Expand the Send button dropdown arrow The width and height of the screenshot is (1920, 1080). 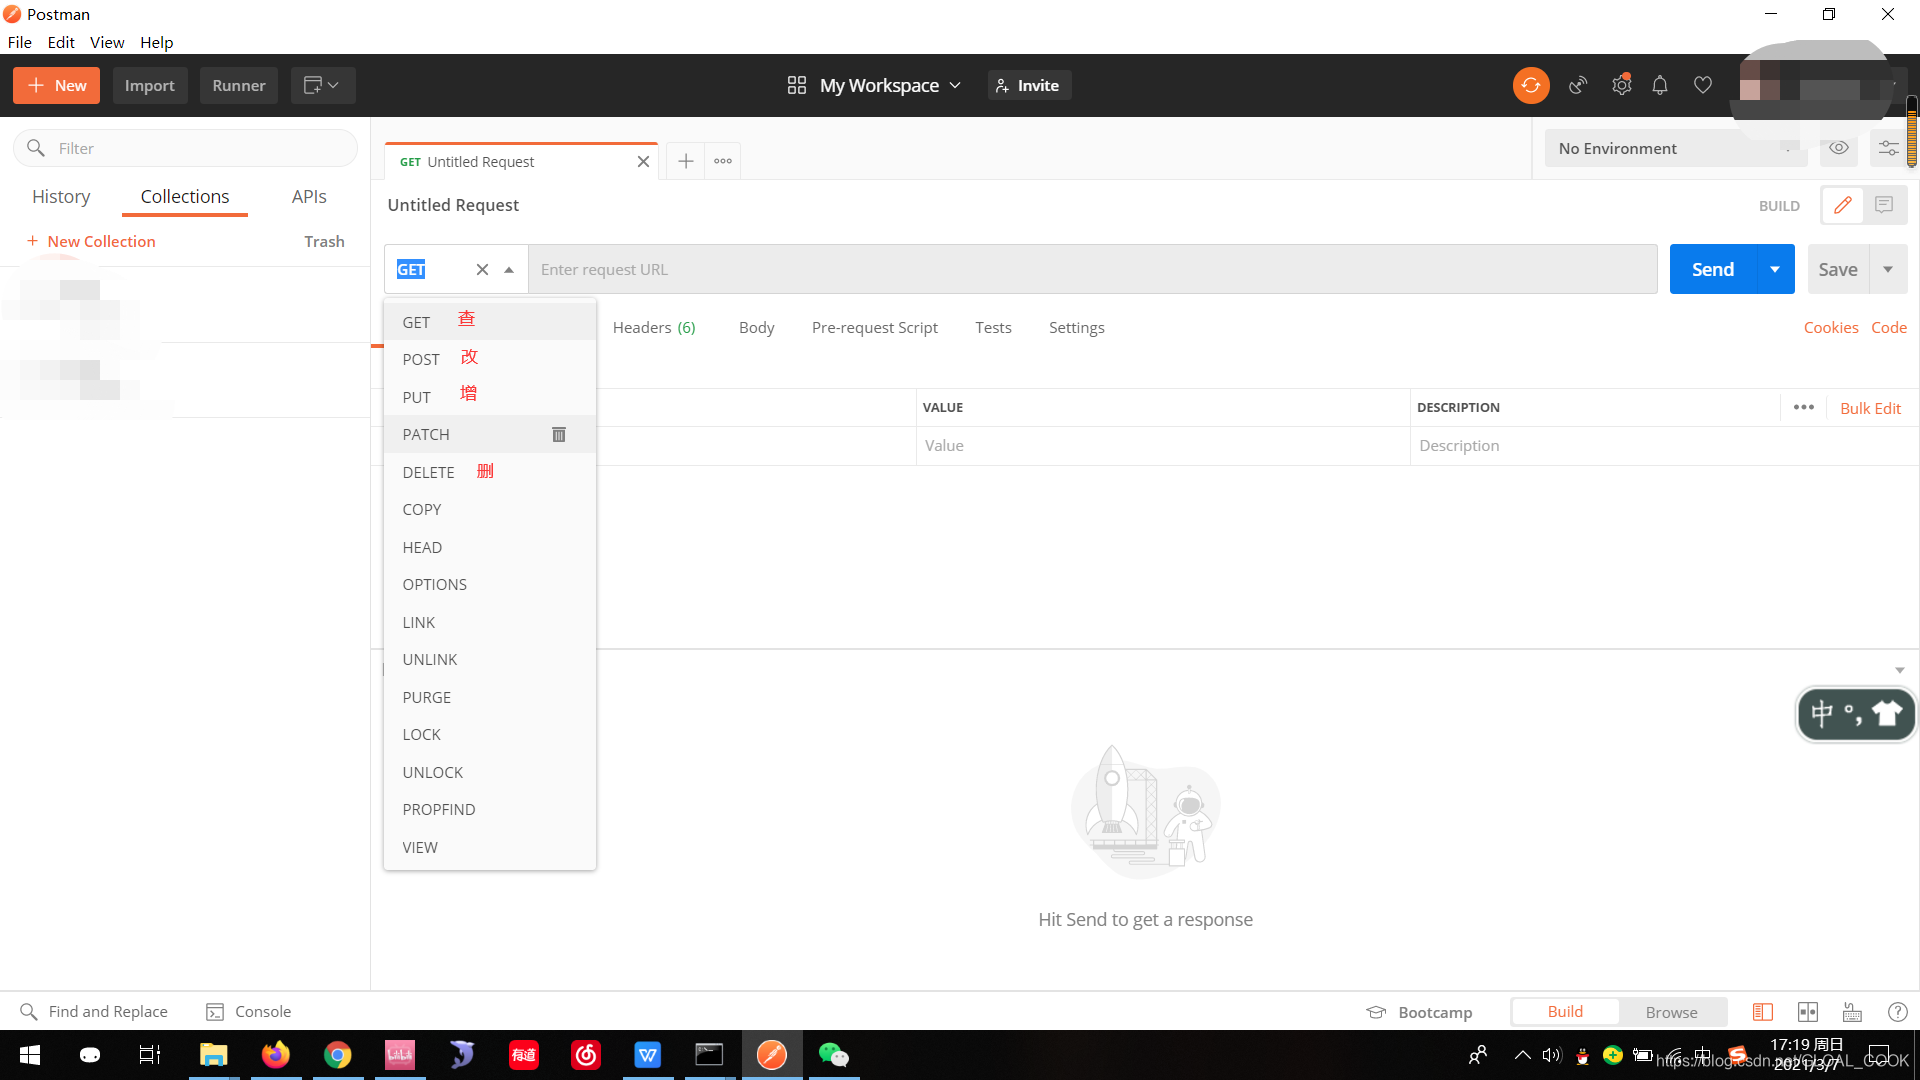click(x=1774, y=269)
